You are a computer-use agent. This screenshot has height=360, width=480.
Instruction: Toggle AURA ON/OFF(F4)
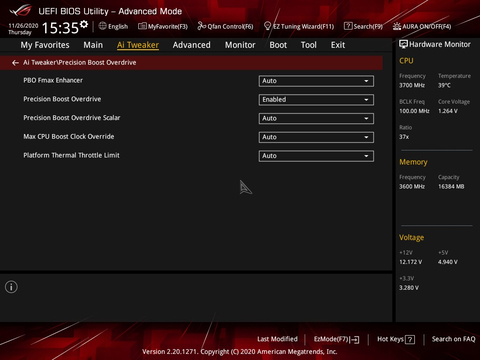(422, 26)
